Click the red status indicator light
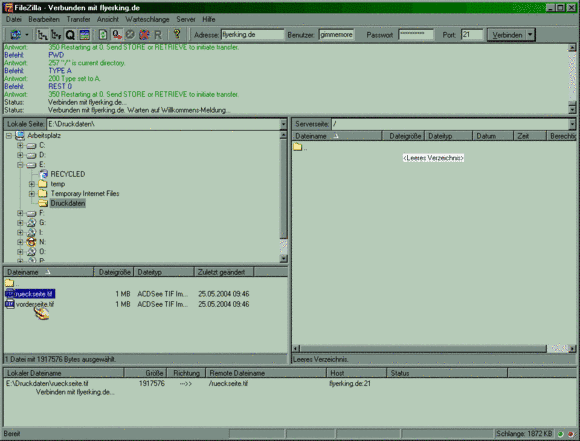 pos(571,434)
